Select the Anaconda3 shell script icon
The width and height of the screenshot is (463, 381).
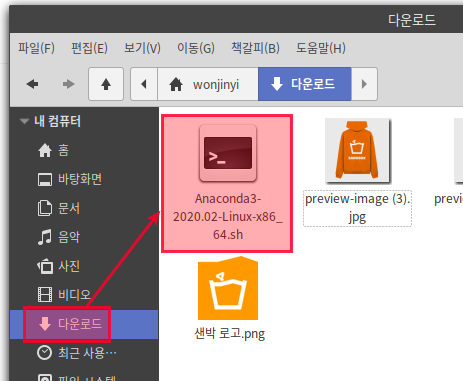click(228, 153)
